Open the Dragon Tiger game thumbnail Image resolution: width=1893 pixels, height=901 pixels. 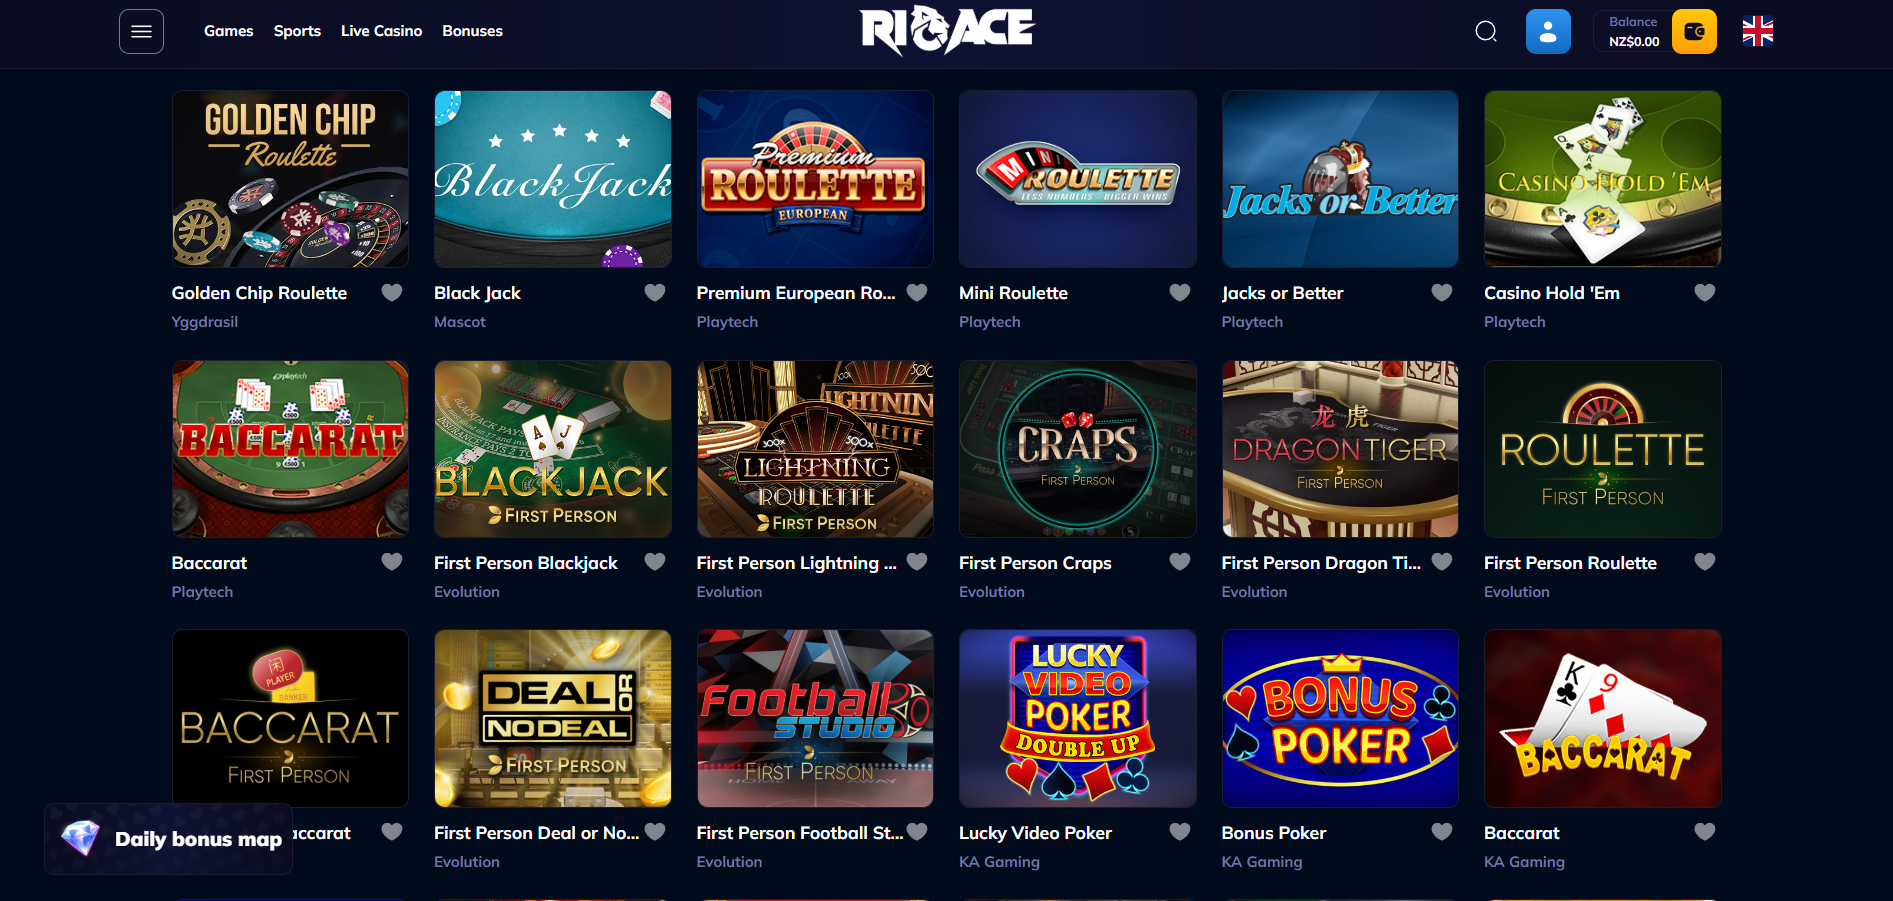tap(1340, 449)
